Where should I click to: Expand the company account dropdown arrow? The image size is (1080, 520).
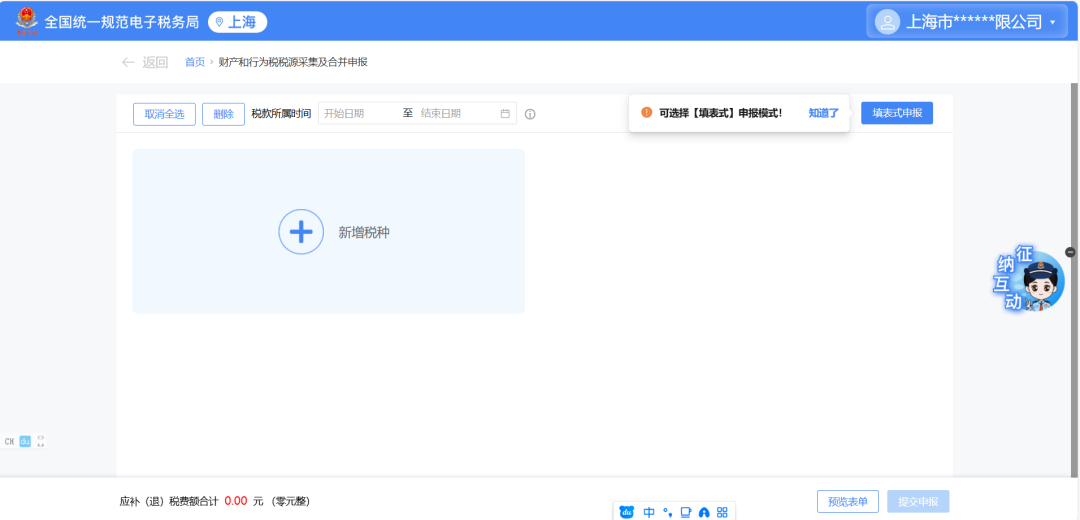coord(1052,22)
